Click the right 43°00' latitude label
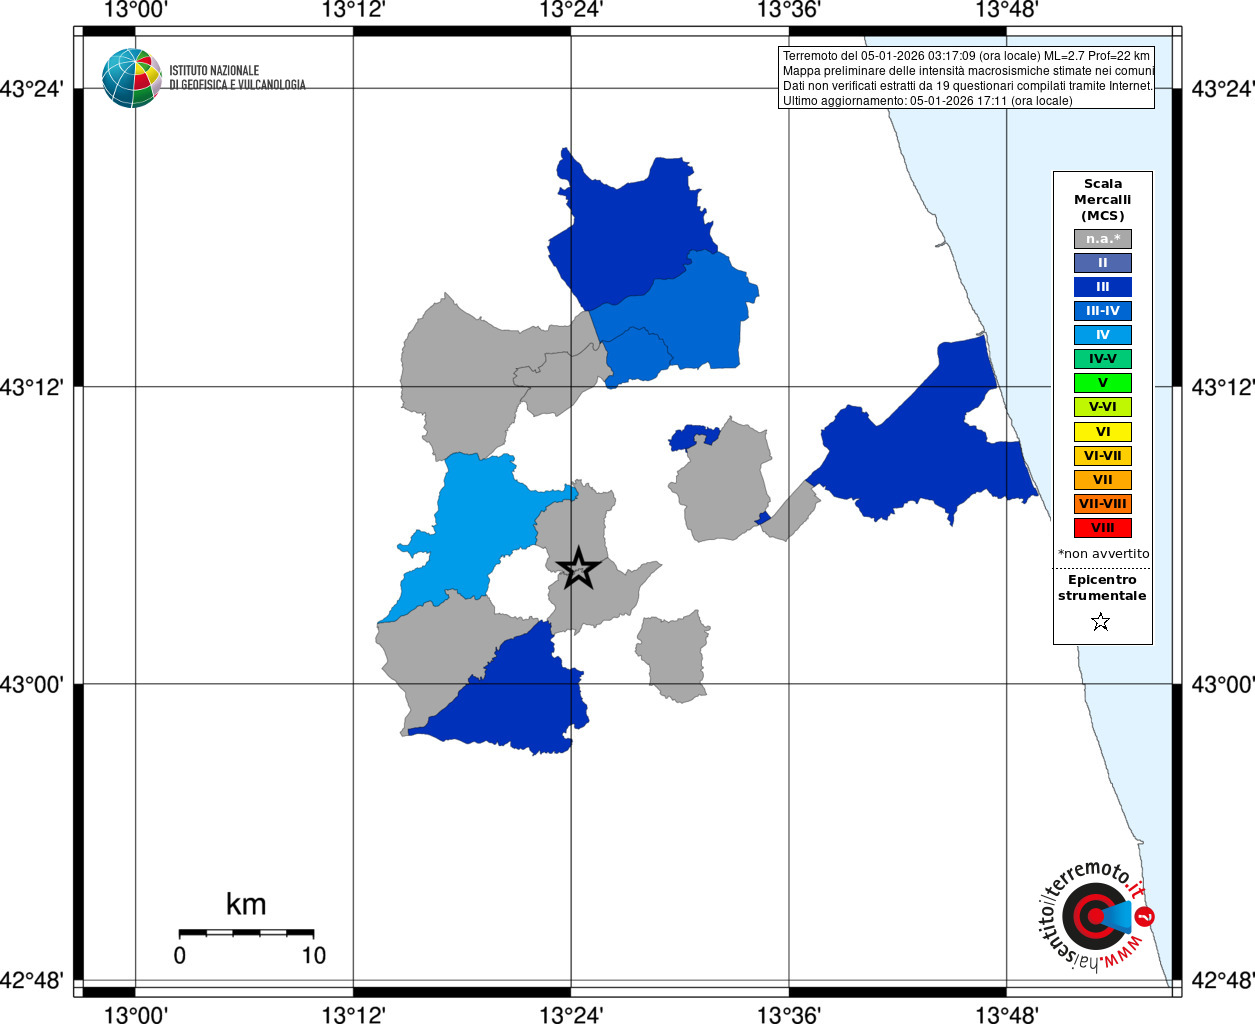 [x=1223, y=684]
